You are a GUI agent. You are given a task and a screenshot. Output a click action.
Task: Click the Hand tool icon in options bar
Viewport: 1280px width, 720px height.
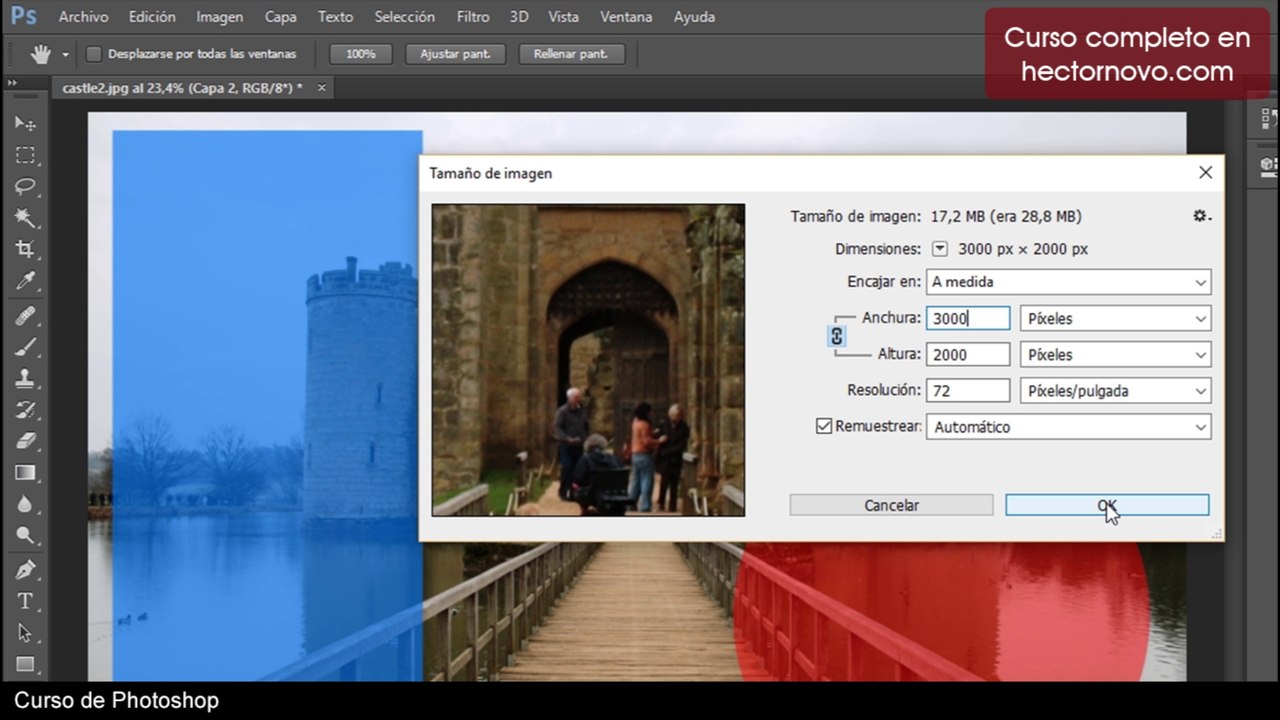(x=40, y=54)
